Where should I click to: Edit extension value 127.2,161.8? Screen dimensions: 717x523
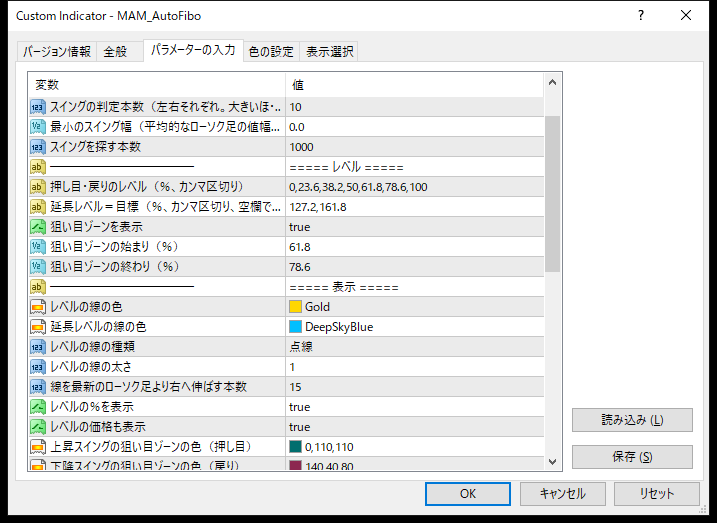415,207
